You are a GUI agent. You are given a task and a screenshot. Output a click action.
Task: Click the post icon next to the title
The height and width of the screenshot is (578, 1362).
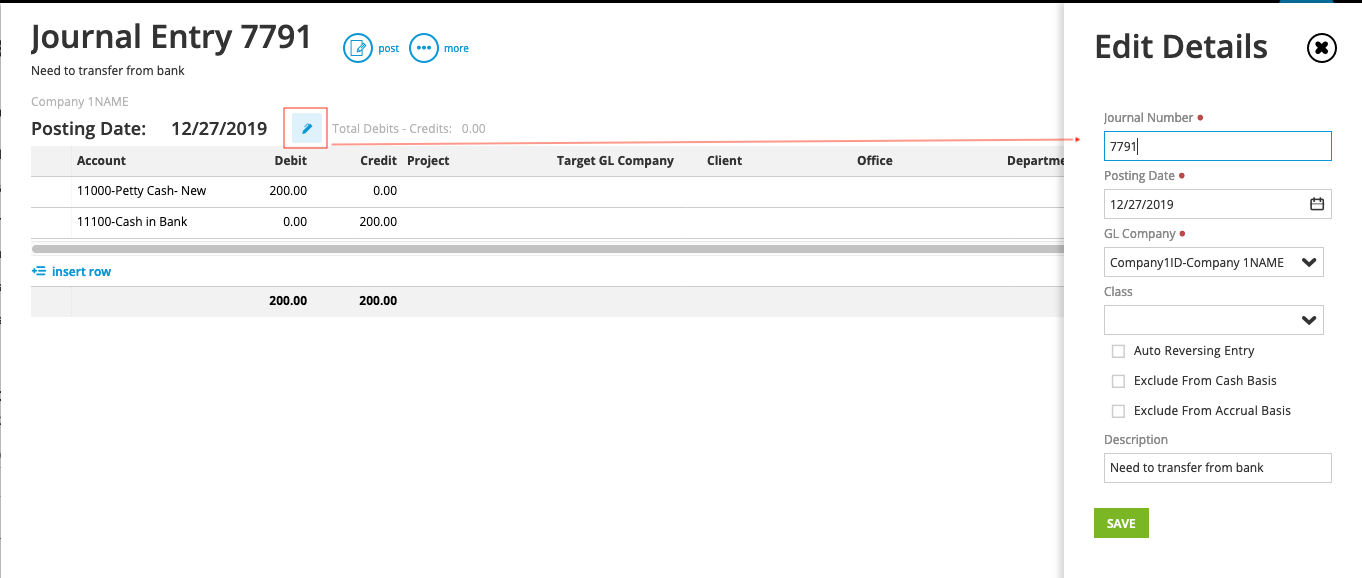coord(358,48)
